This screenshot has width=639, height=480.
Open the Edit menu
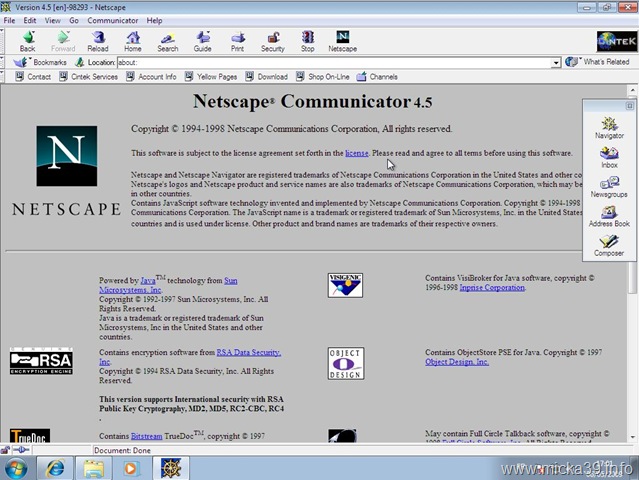pos(30,20)
